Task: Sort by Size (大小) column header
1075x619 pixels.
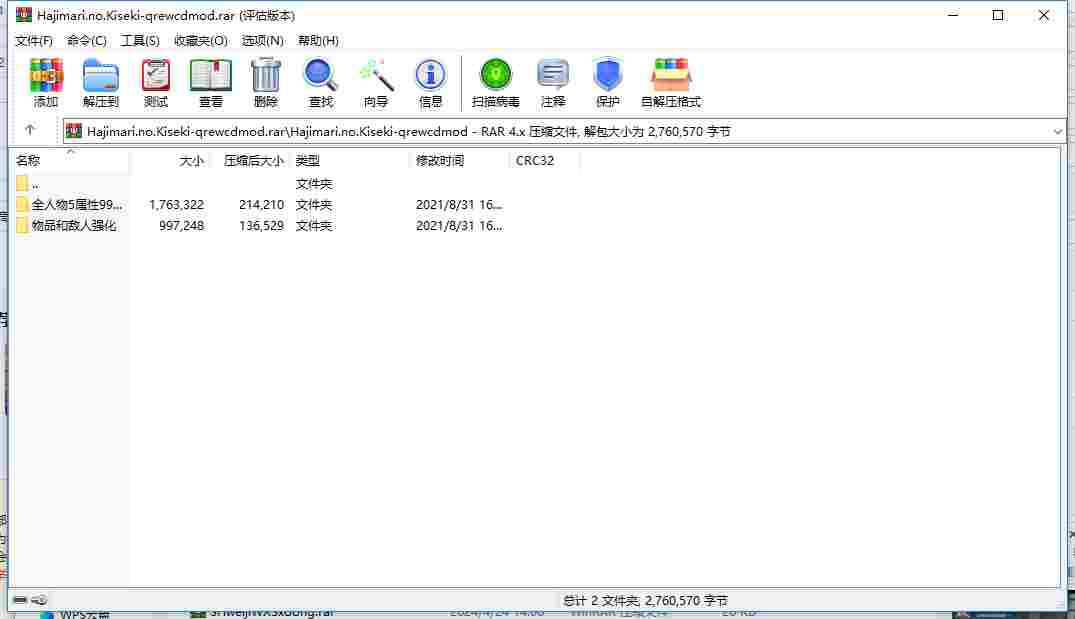Action: tap(171, 160)
